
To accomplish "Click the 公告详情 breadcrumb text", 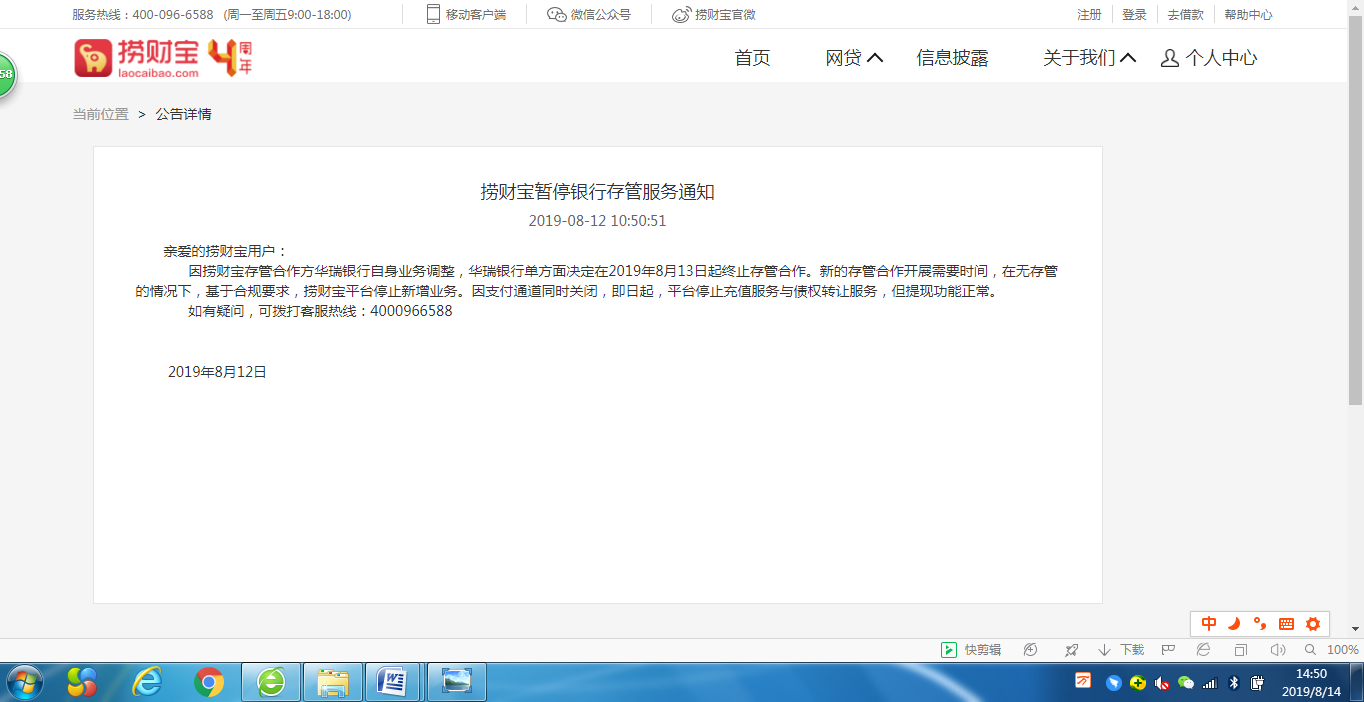I will 183,114.
